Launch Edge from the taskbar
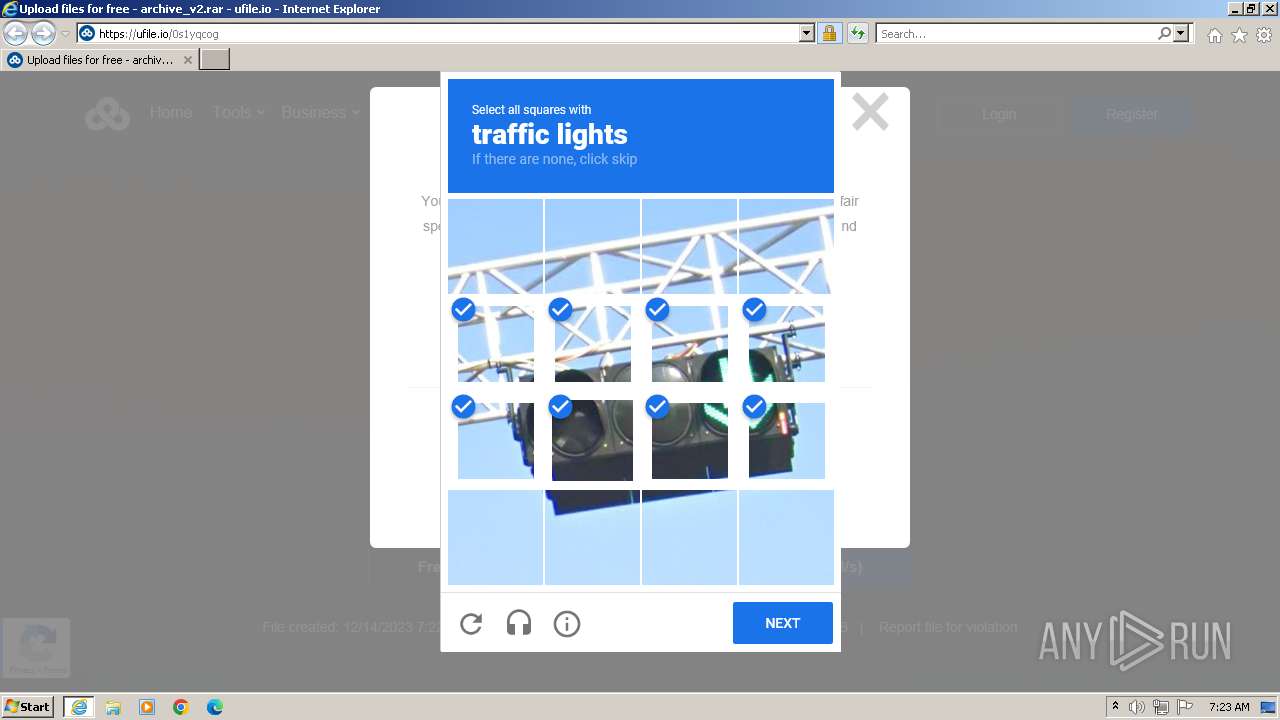This screenshot has height=720, width=1280. tap(215, 707)
